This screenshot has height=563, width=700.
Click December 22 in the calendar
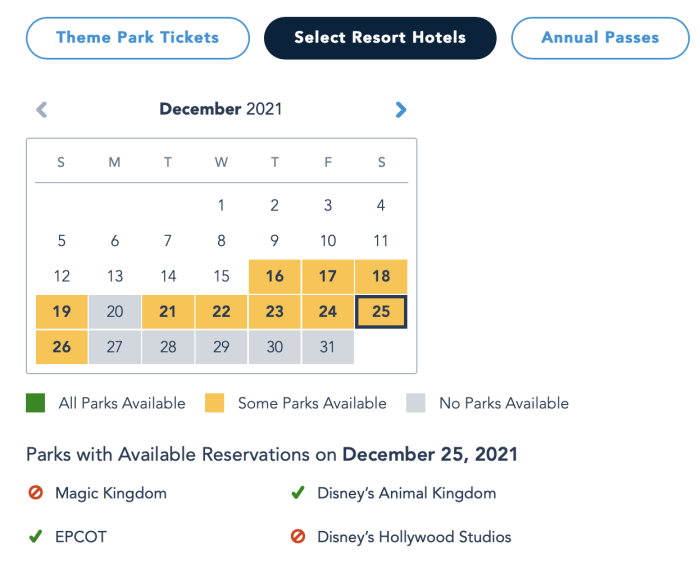click(221, 312)
